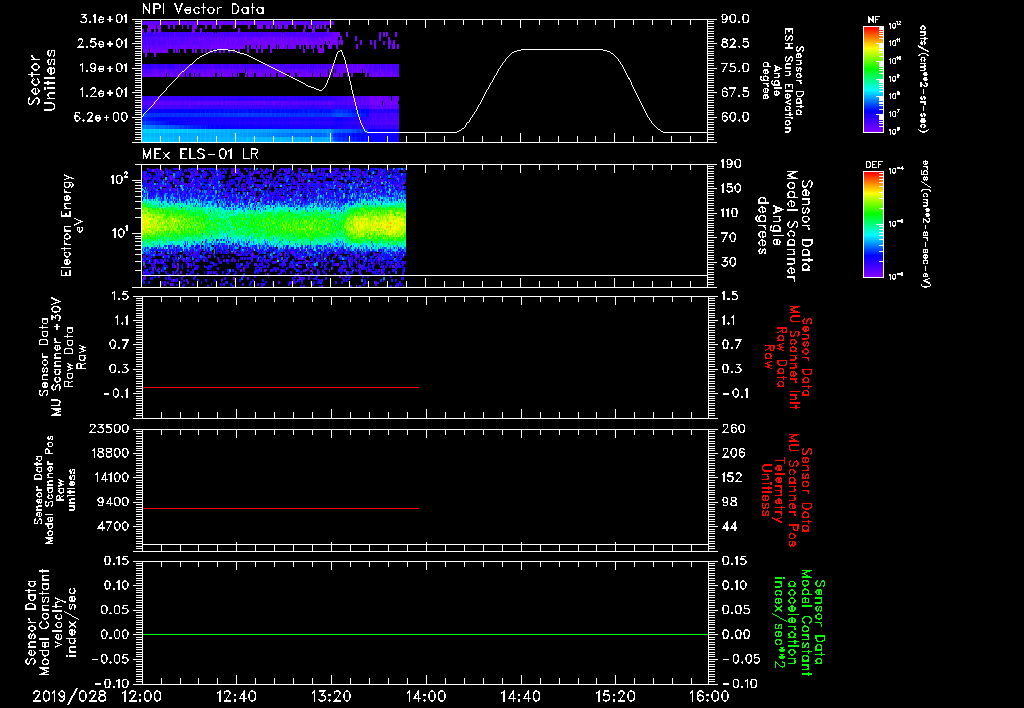Click the "4700" scanner position tick

(x=114, y=526)
